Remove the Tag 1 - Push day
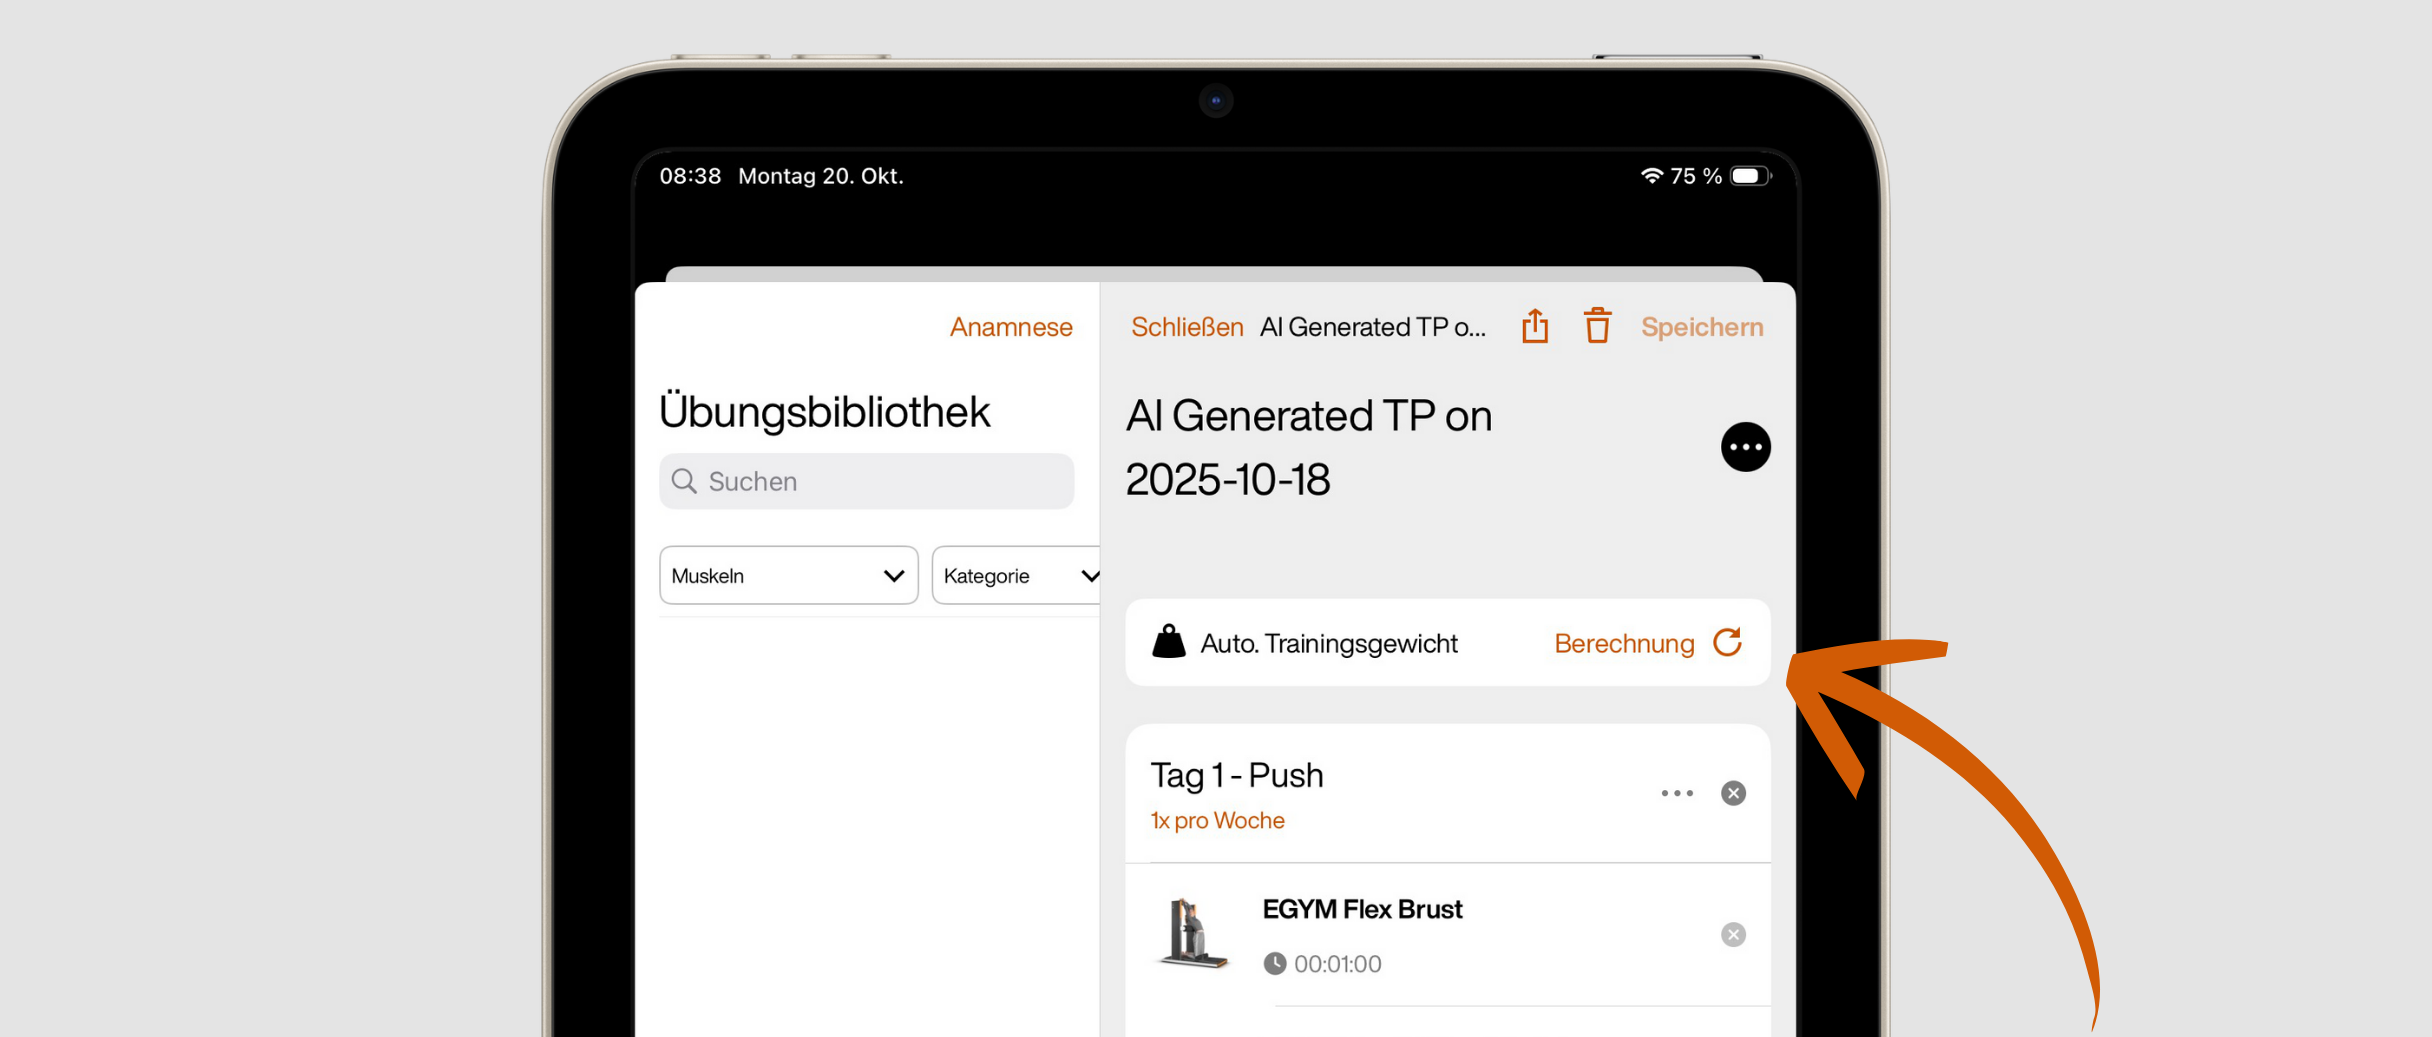Viewport: 2432px width, 1037px height. 1733,793
